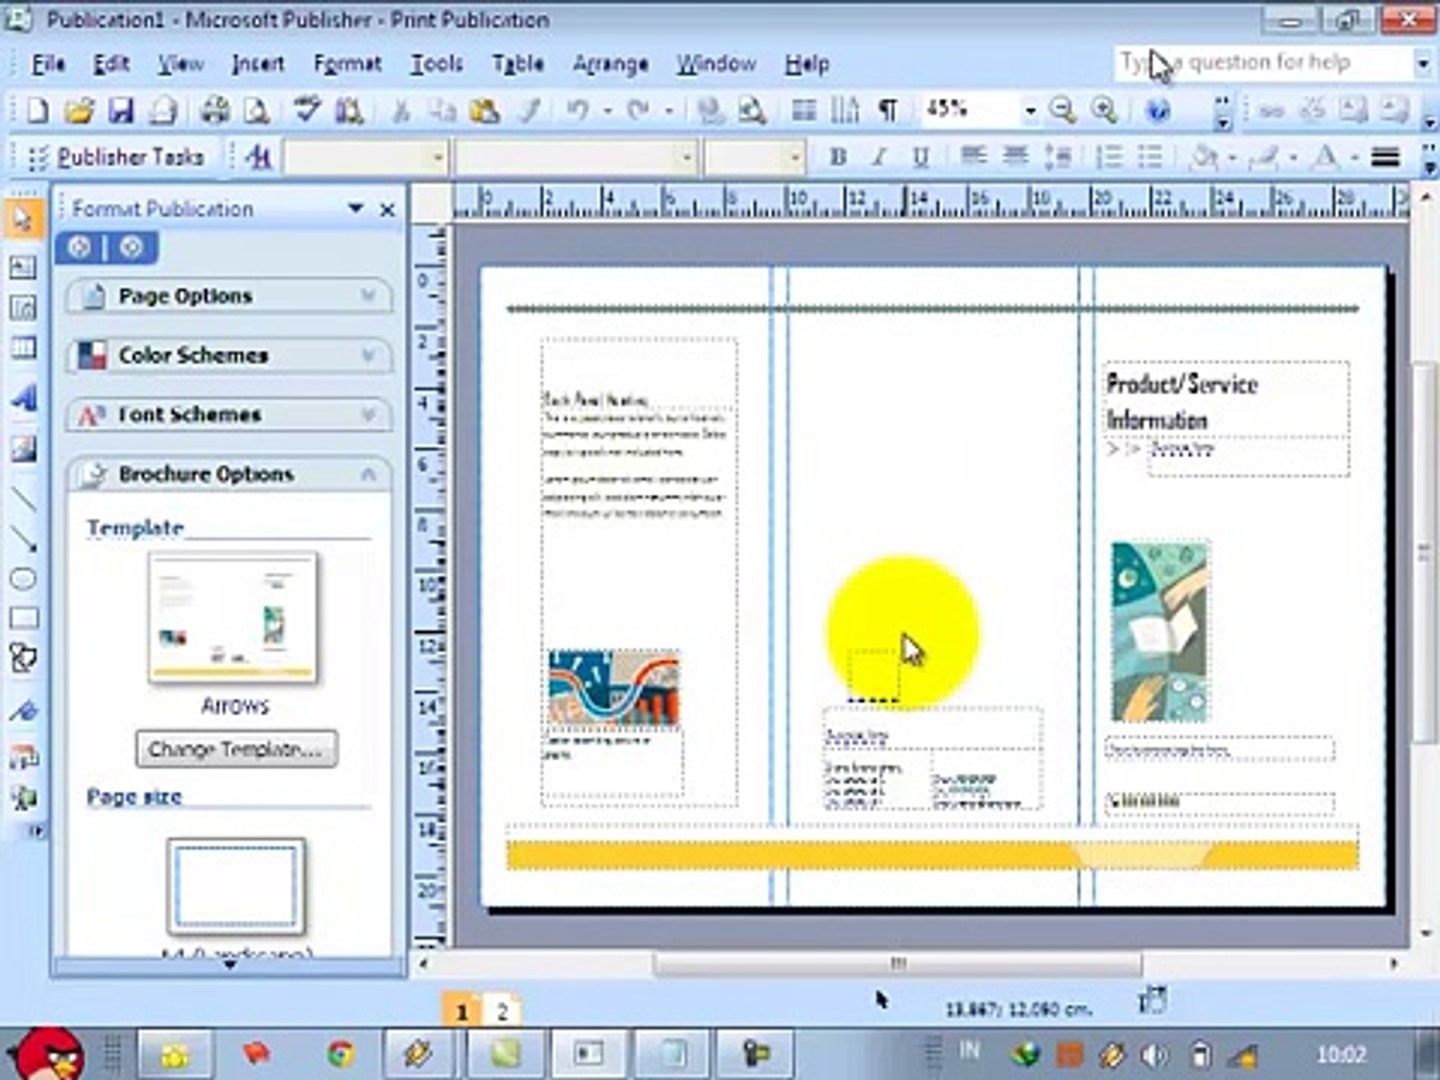The height and width of the screenshot is (1080, 1440).
Task: Toggle Underline formatting button
Action: [x=920, y=157]
